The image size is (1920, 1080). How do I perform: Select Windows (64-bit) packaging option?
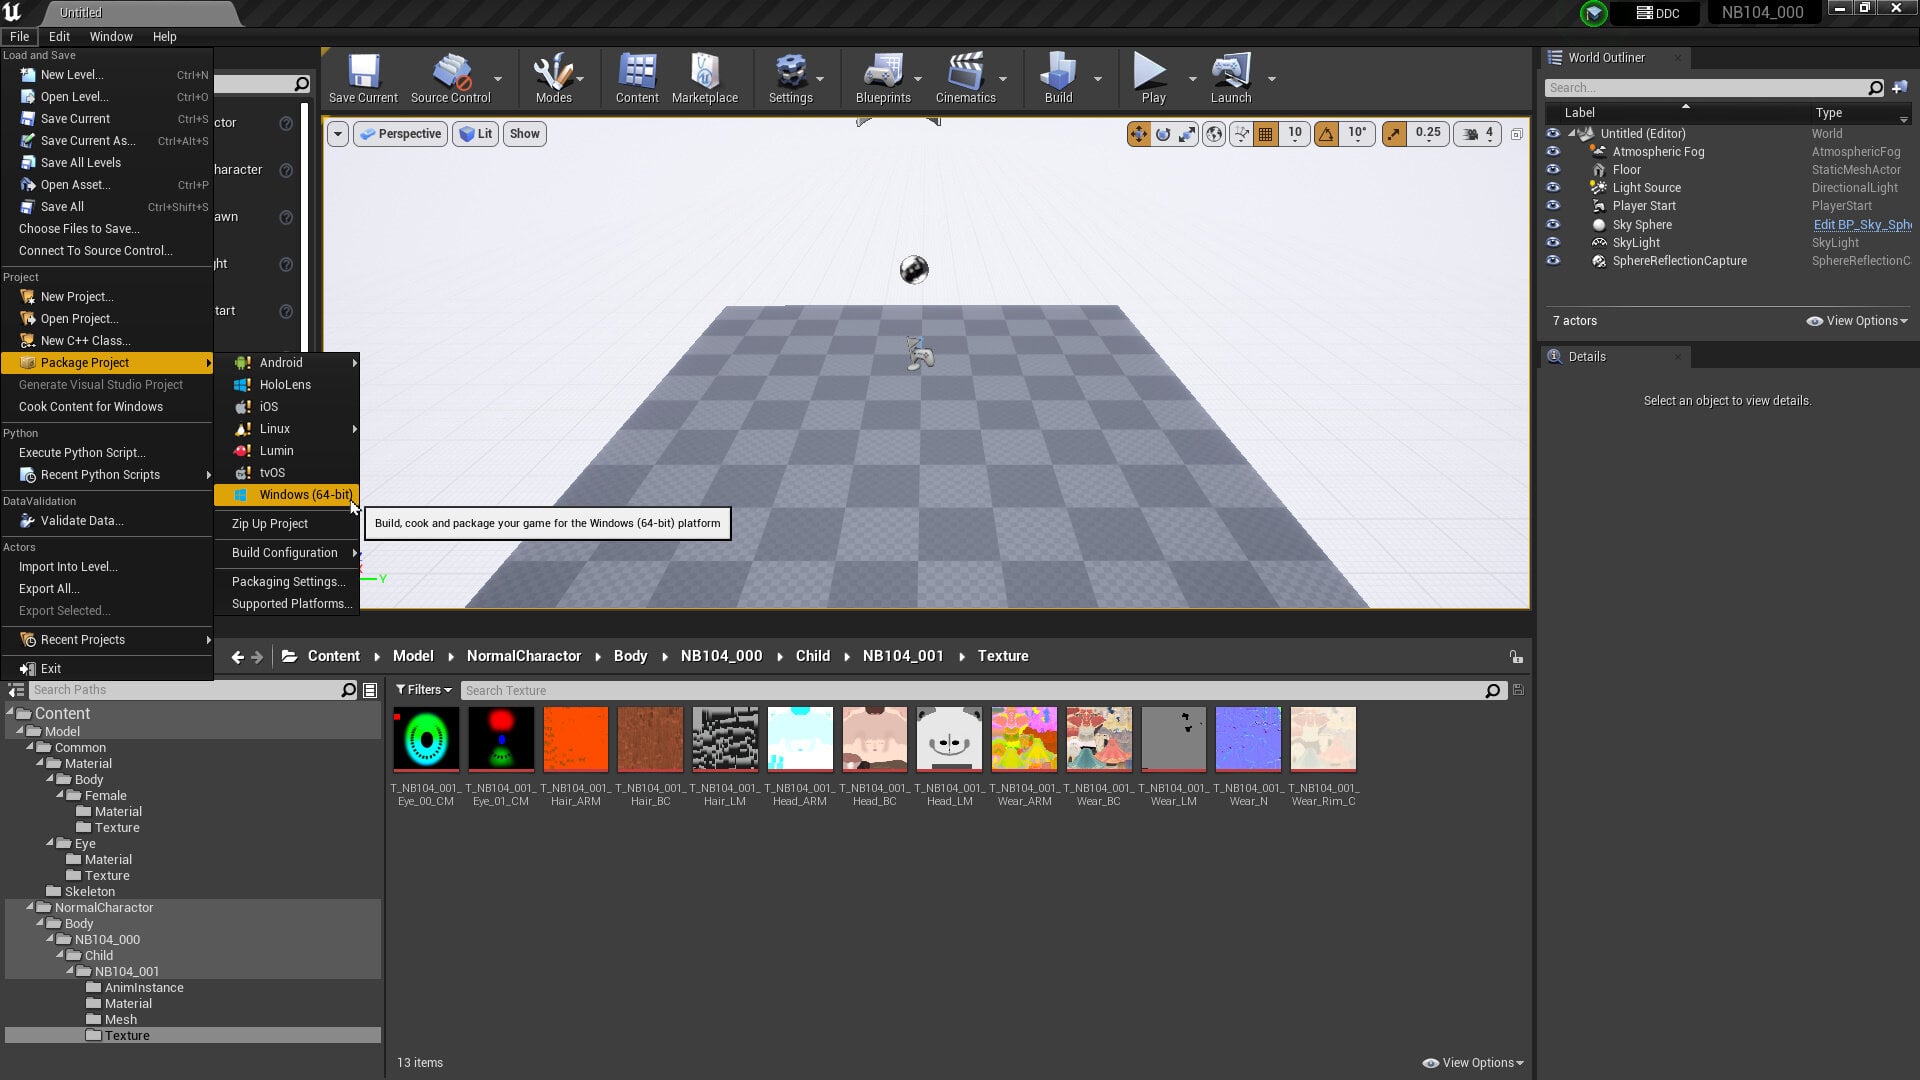[287, 495]
